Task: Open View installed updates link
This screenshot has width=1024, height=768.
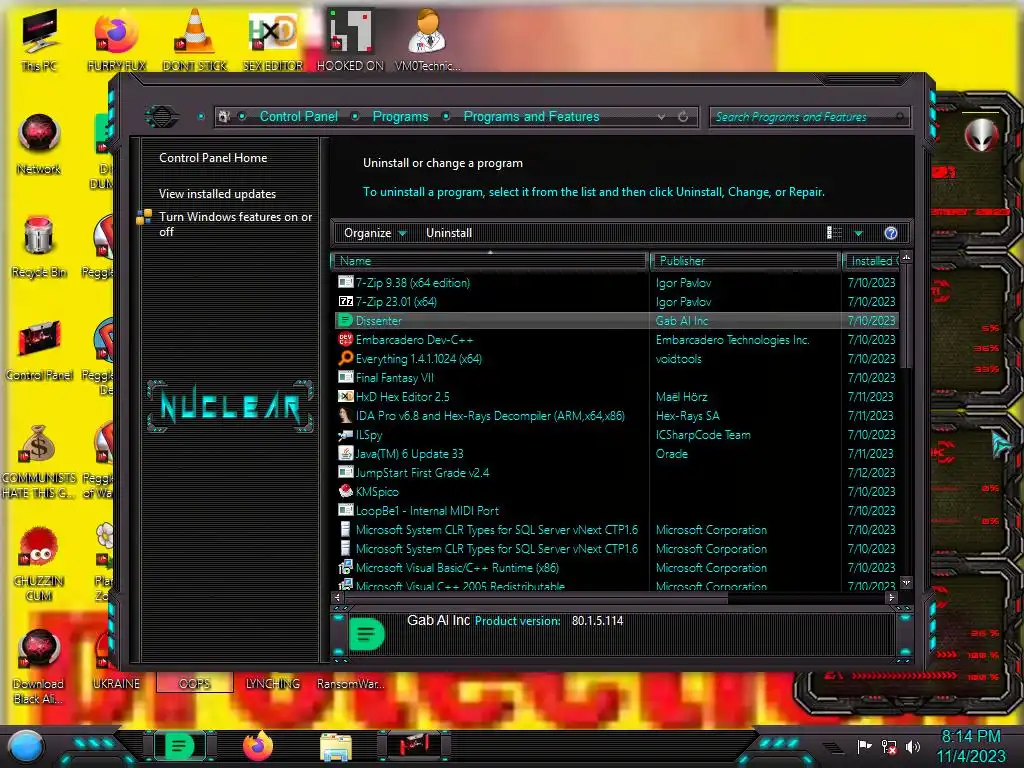Action: (x=217, y=194)
